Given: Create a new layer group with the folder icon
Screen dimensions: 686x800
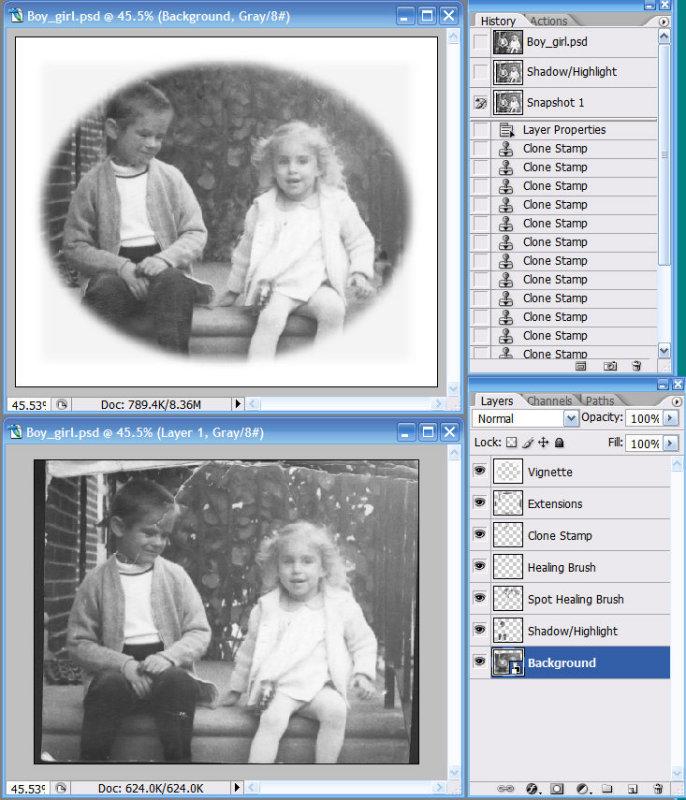Looking at the screenshot, I should click(x=606, y=789).
